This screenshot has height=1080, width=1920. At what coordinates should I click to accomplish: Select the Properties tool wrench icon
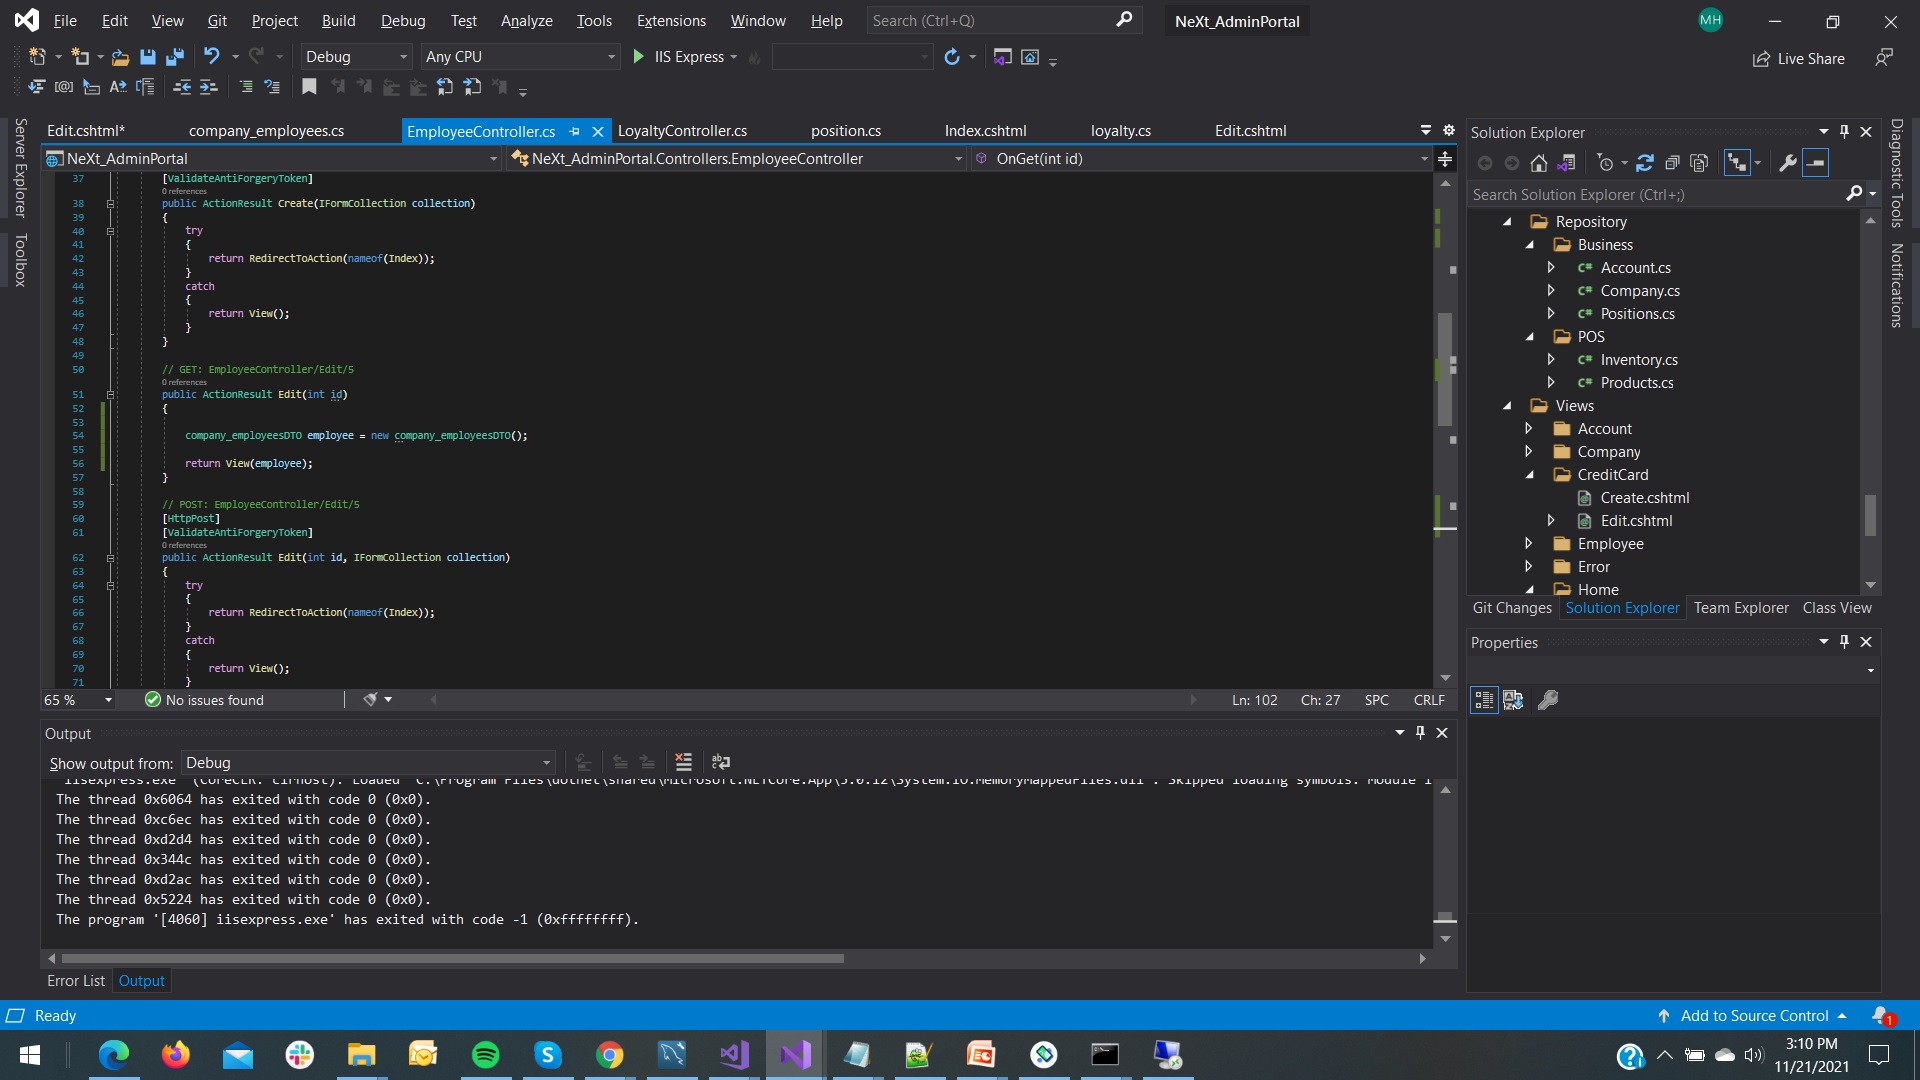tap(1789, 162)
